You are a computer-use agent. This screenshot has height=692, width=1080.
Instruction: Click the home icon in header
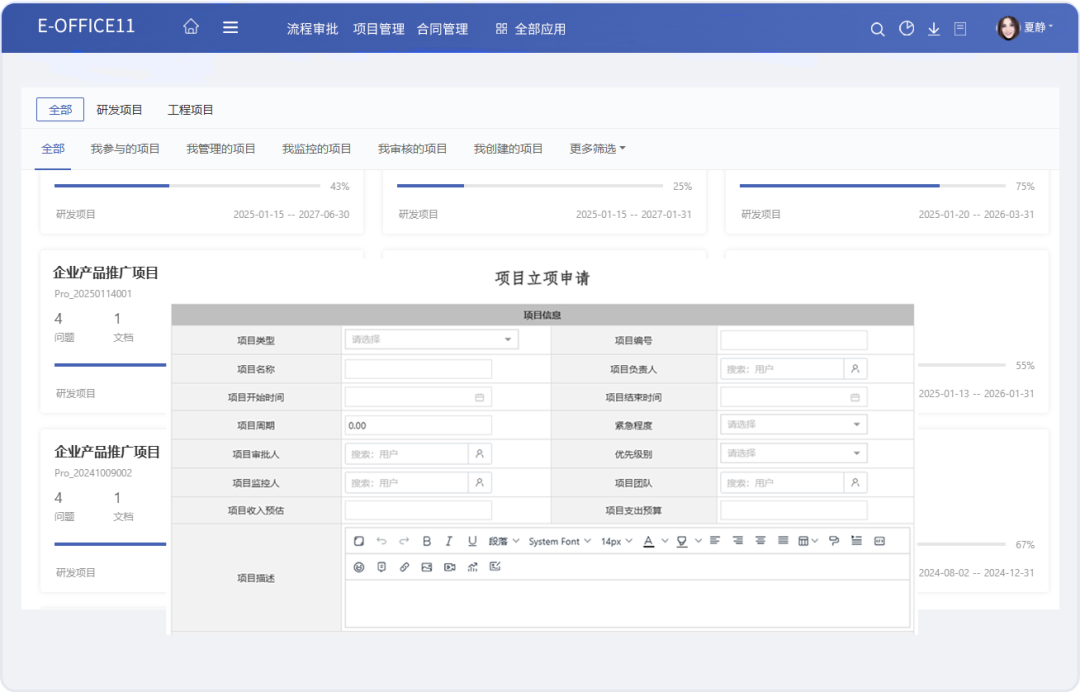[191, 28]
